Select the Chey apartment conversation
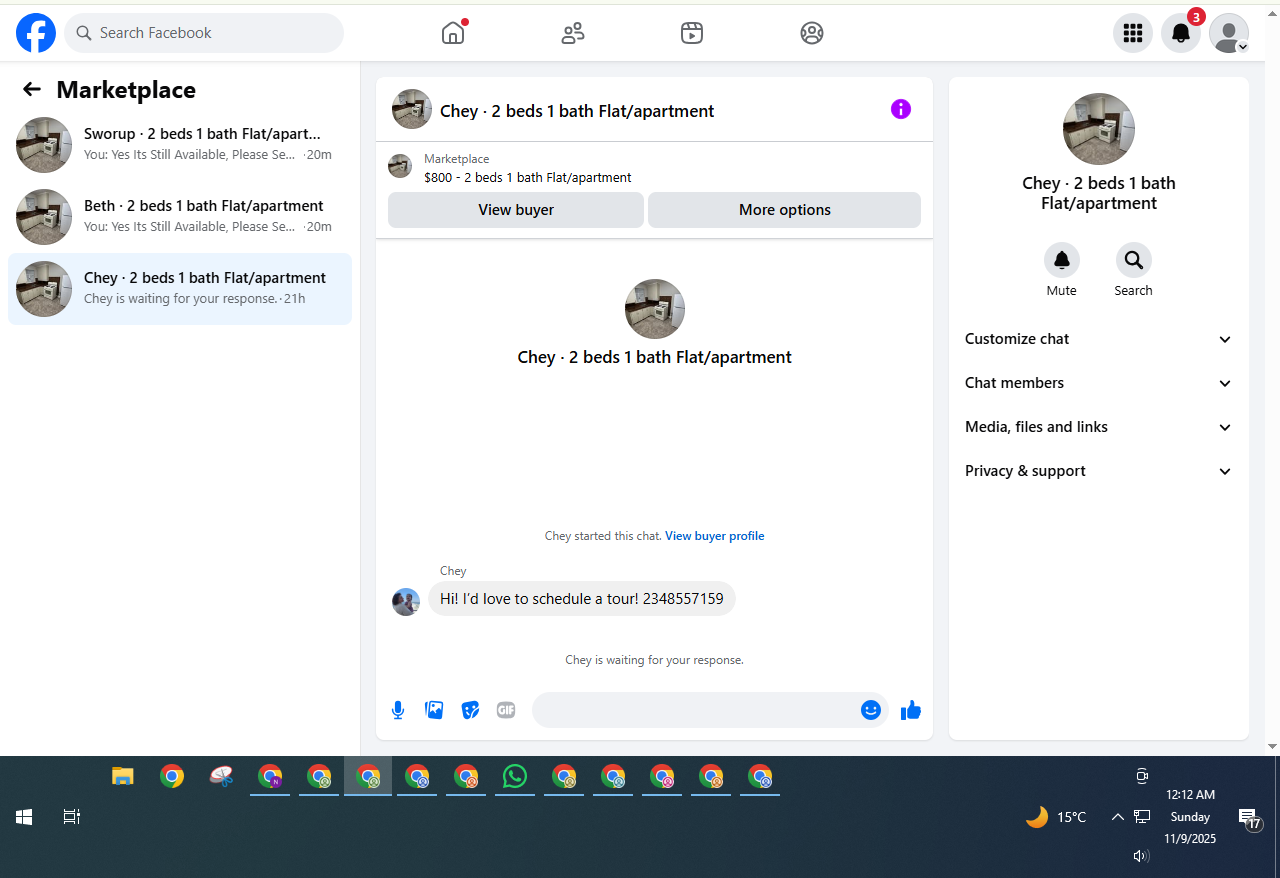This screenshot has height=878, width=1280. (x=180, y=289)
